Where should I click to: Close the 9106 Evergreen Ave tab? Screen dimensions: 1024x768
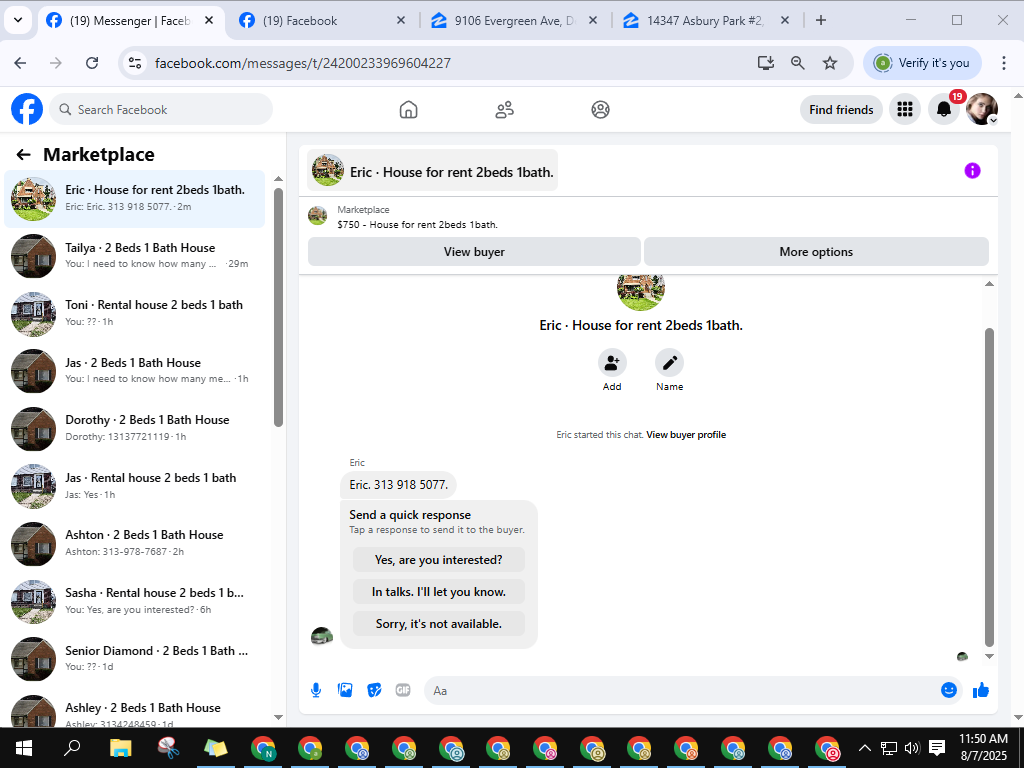pyautogui.click(x=592, y=20)
